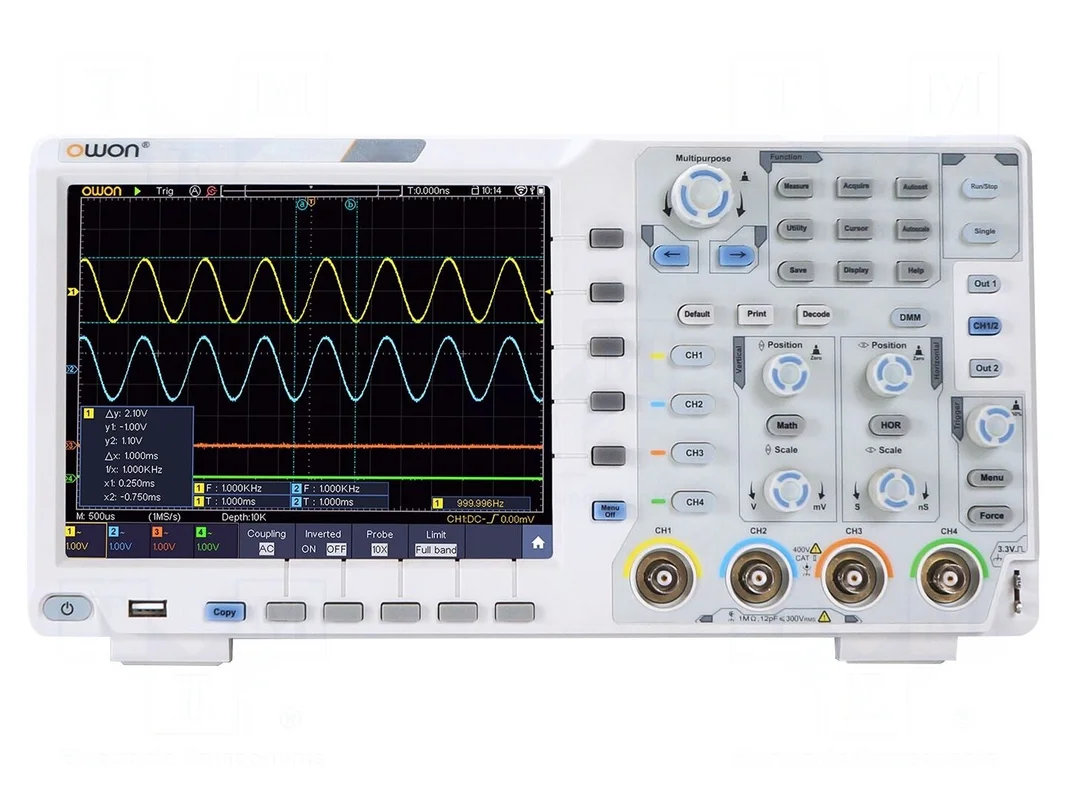Viewport: 1066px width, 800px height.
Task: Set Inverted to ON
Action: pos(309,549)
